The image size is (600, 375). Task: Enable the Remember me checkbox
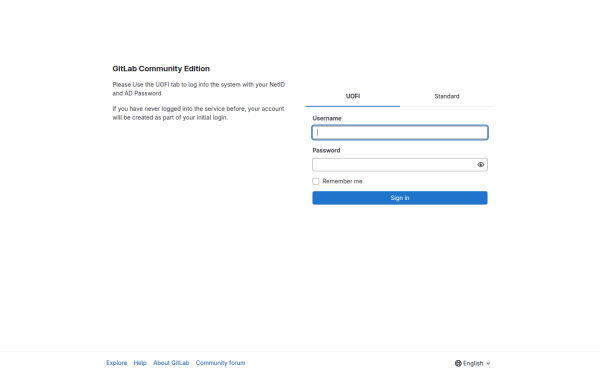tap(316, 181)
